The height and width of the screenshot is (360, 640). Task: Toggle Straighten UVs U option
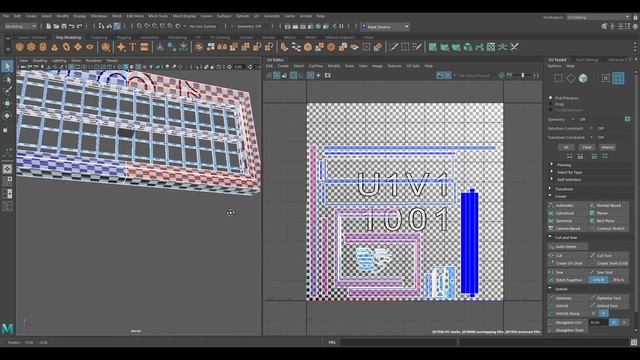[614, 322]
